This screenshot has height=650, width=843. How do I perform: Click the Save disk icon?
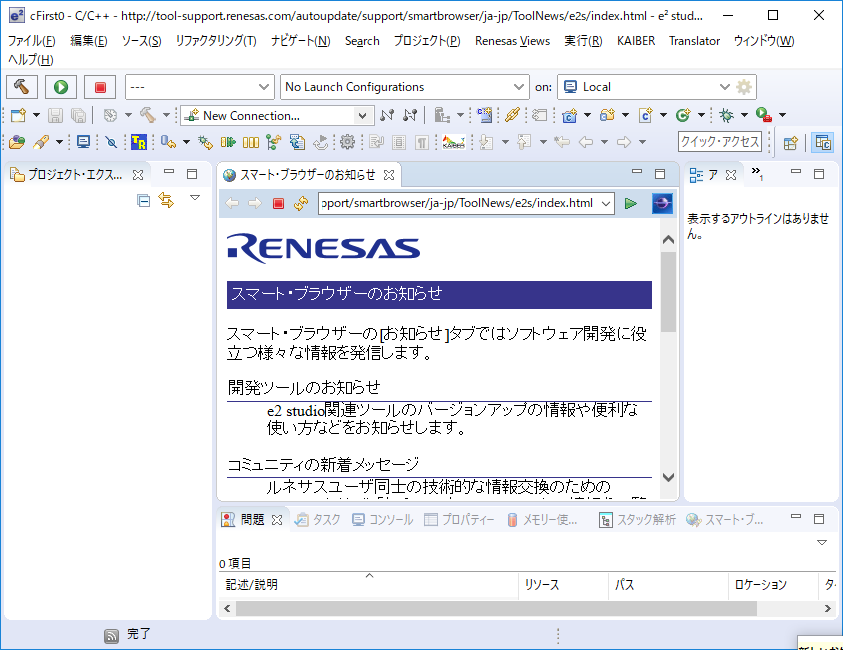[x=55, y=115]
